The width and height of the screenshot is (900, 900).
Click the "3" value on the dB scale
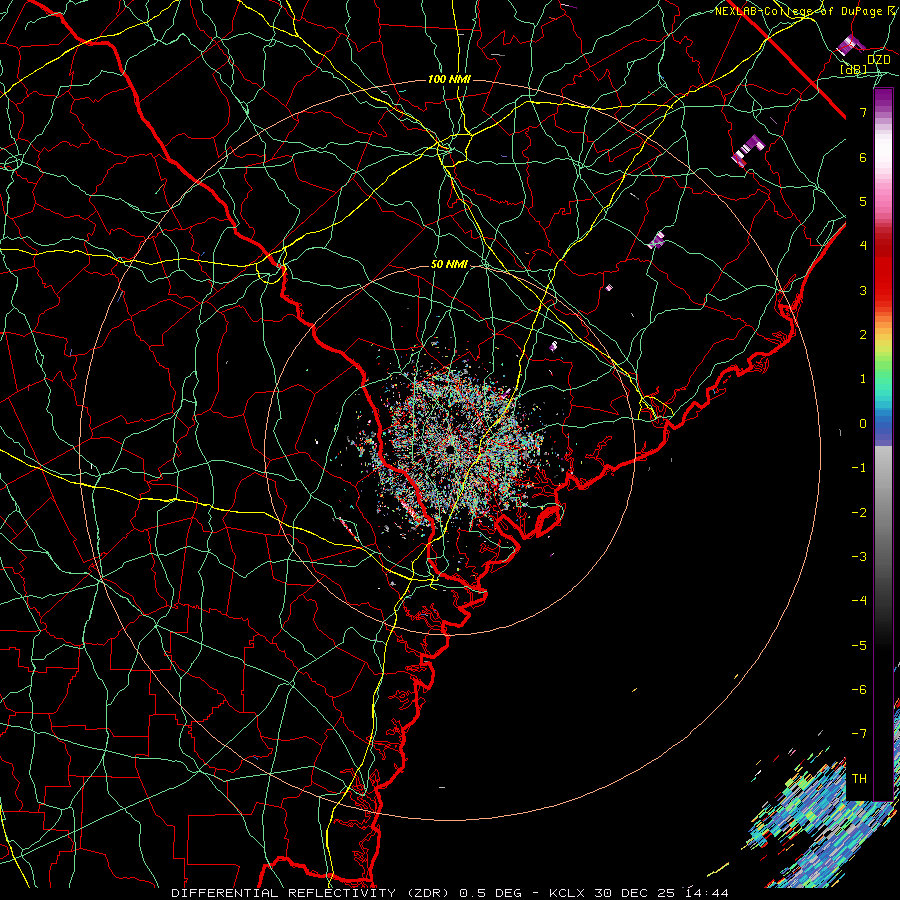pyautogui.click(x=863, y=290)
